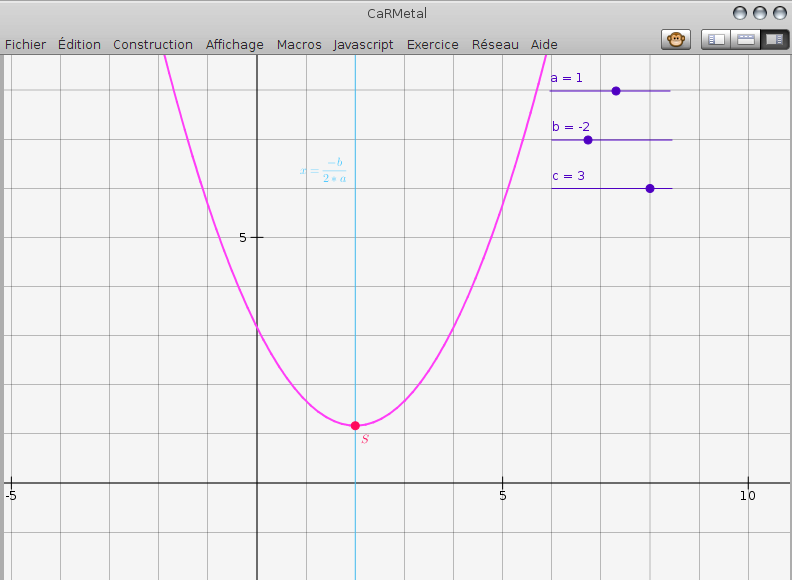Click the slider handle for c = 3
Image resolution: width=792 pixels, height=580 pixels.
[x=650, y=188]
